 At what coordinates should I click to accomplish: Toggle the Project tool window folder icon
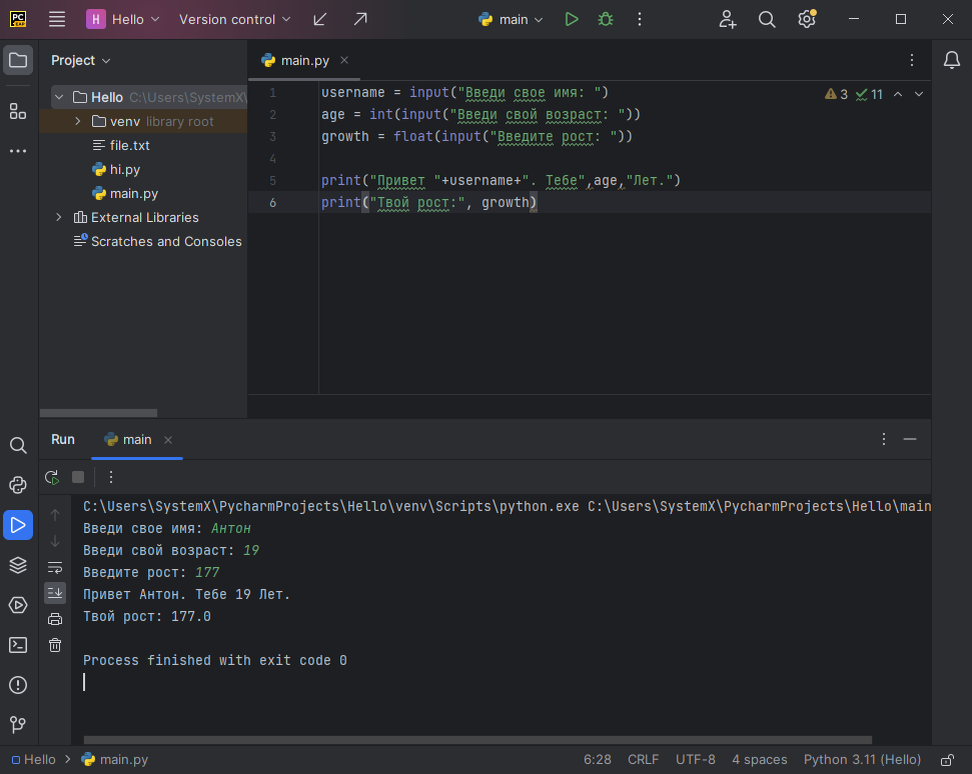coord(18,60)
